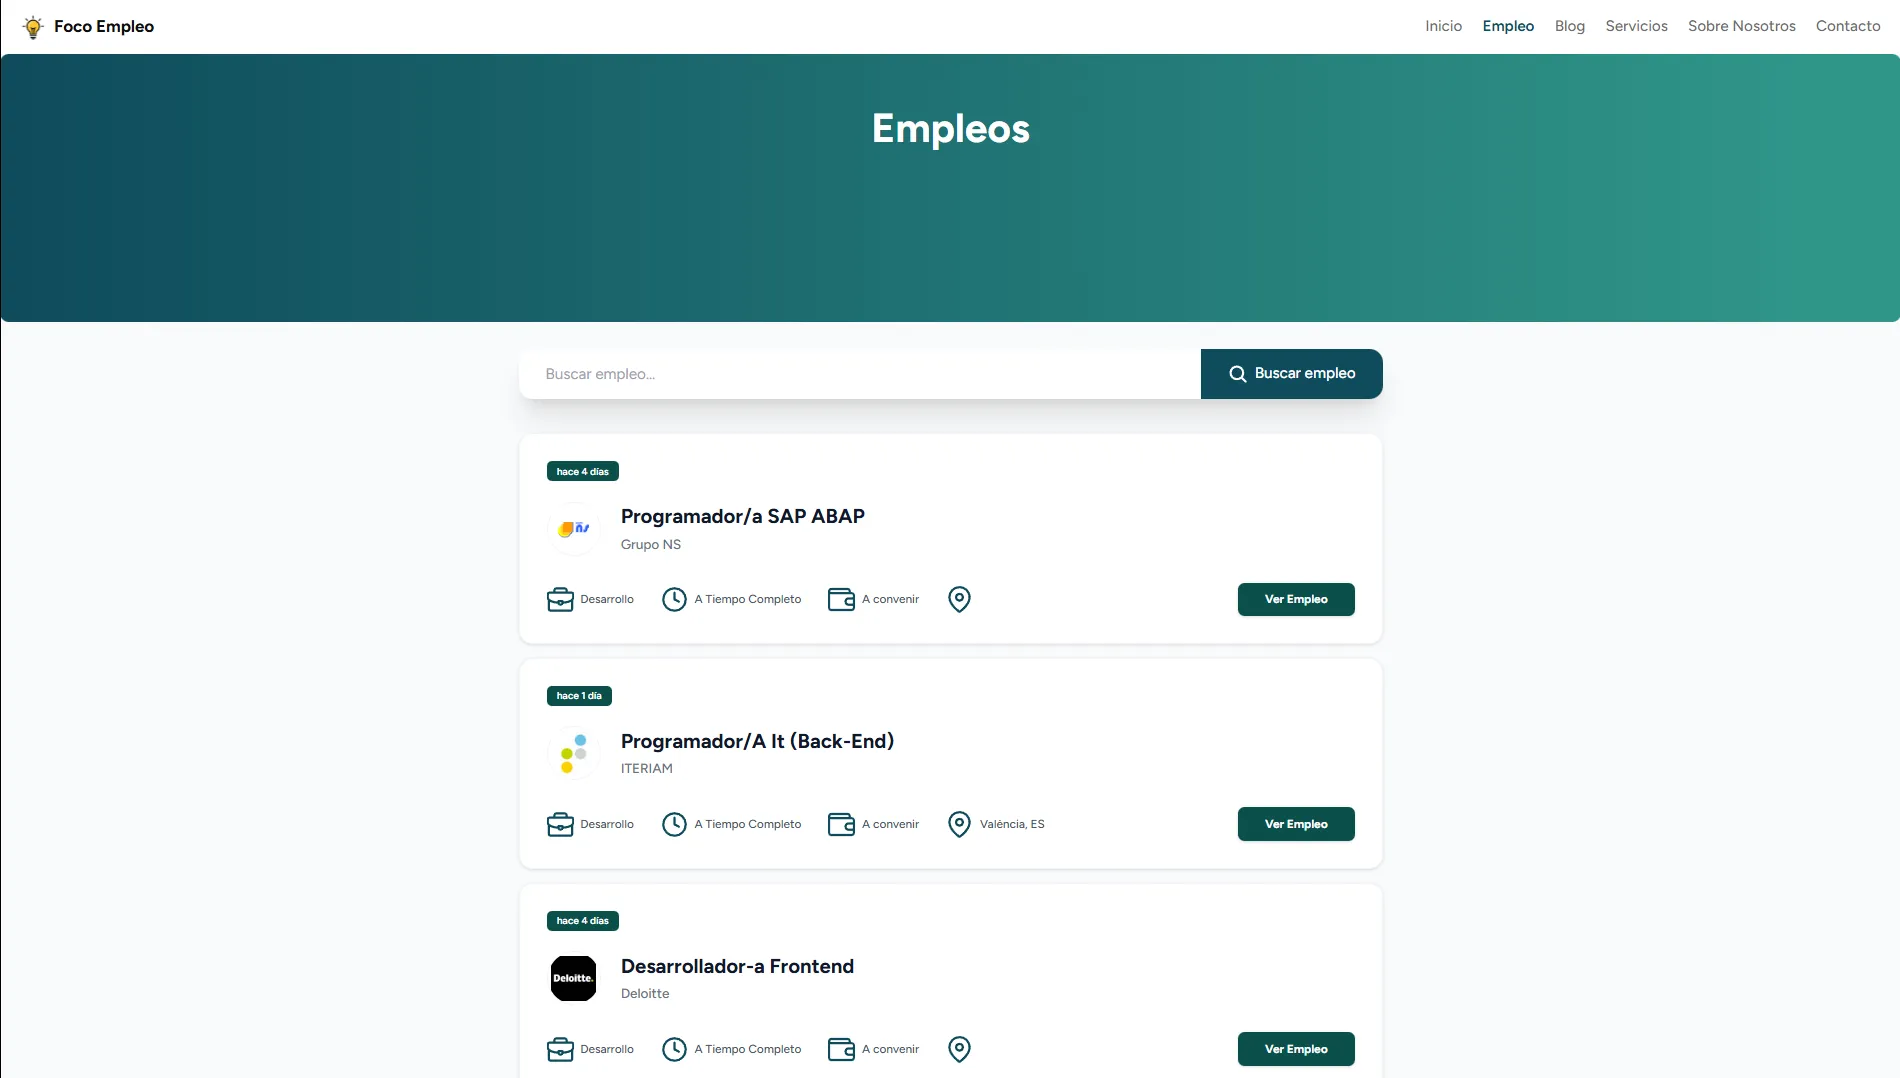
Task: Click the 'hace 1 día' badge
Action: coord(579,696)
